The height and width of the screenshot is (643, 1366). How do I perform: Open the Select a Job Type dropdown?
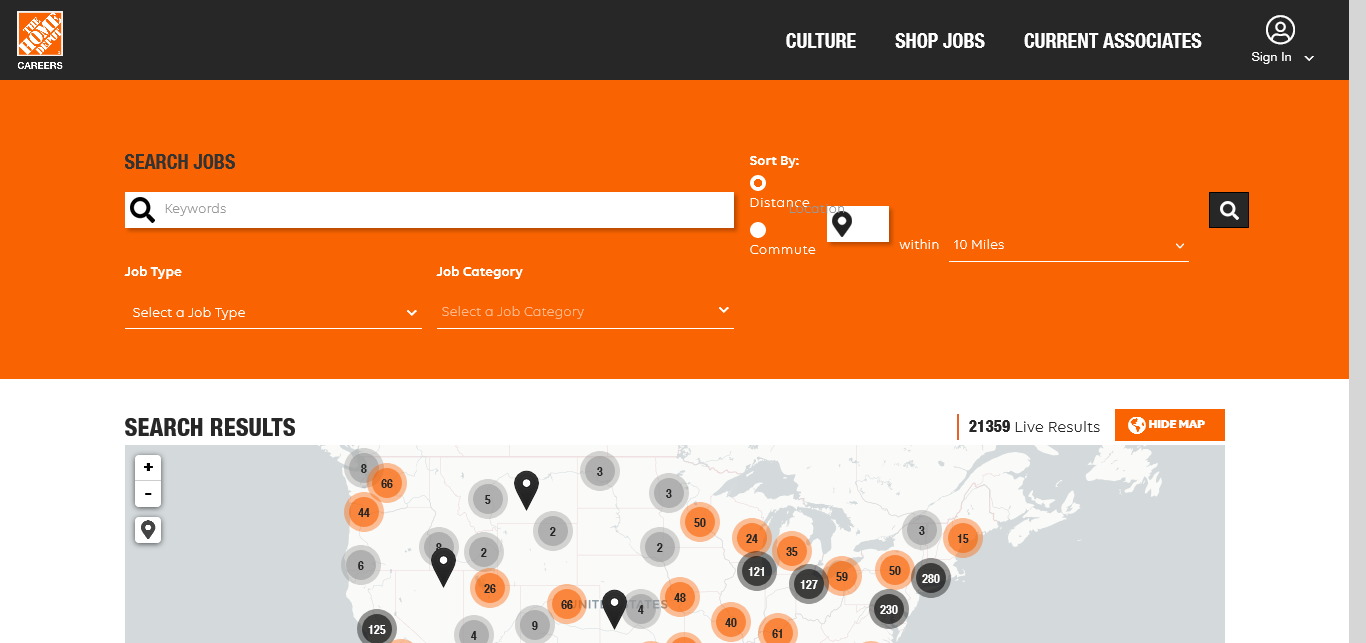click(273, 313)
